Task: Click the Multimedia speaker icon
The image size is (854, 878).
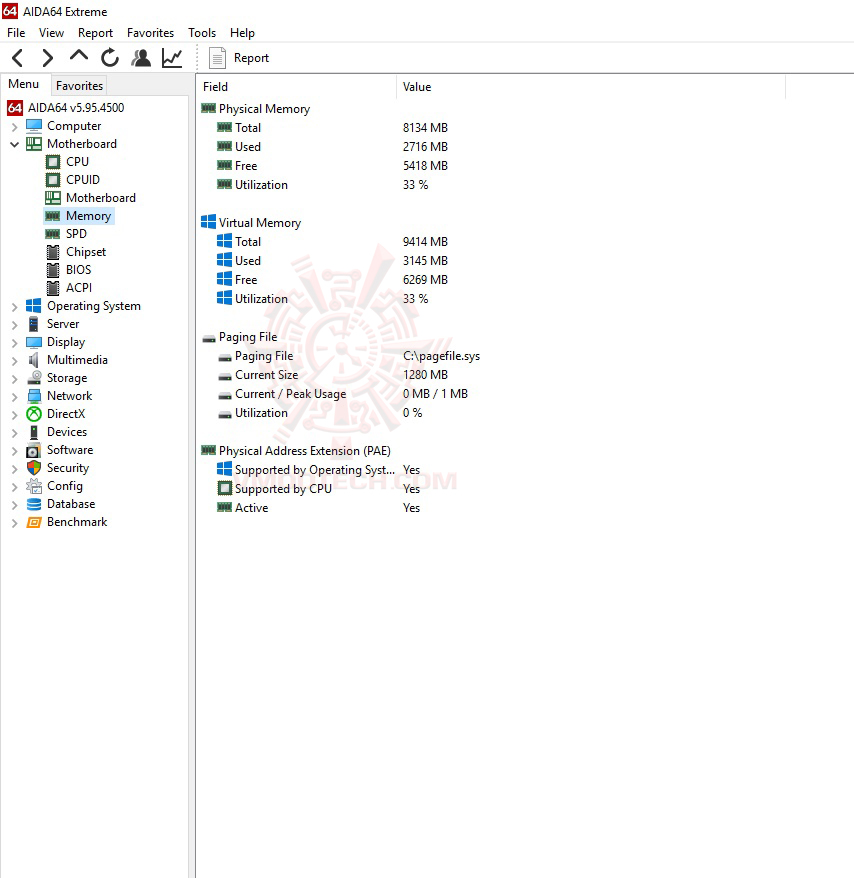Action: (x=34, y=360)
